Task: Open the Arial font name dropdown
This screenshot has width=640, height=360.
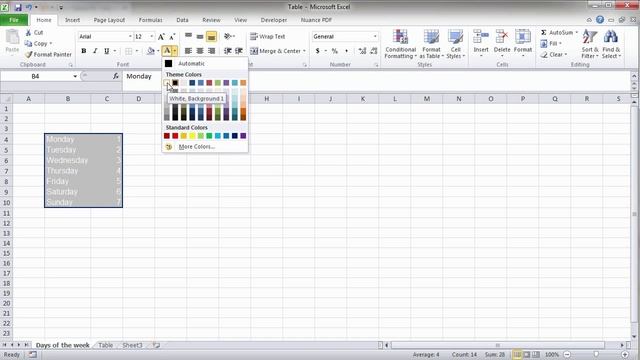Action: tap(130, 36)
